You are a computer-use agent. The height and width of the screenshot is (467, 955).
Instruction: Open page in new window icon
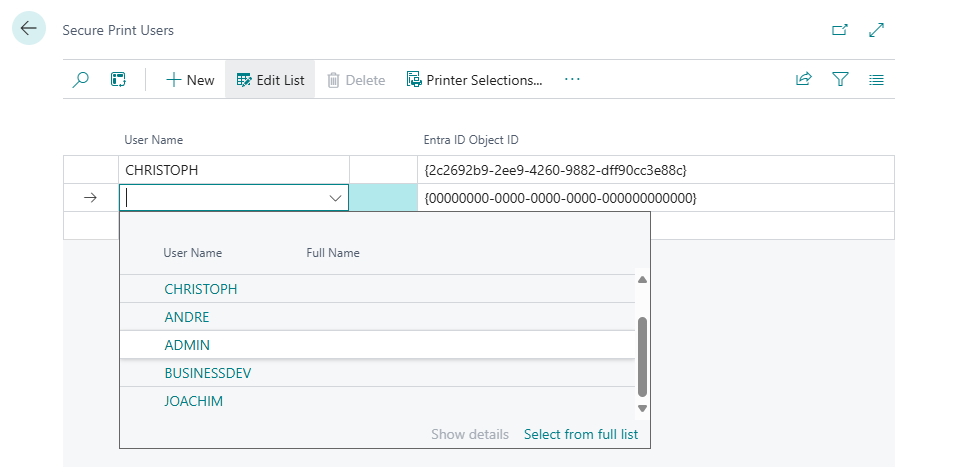tap(840, 30)
